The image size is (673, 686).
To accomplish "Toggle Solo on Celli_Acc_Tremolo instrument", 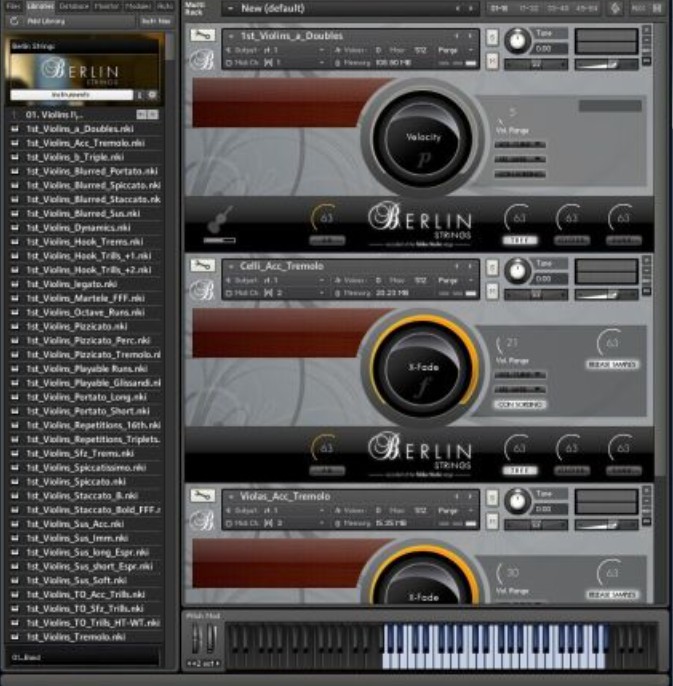I will click(492, 268).
